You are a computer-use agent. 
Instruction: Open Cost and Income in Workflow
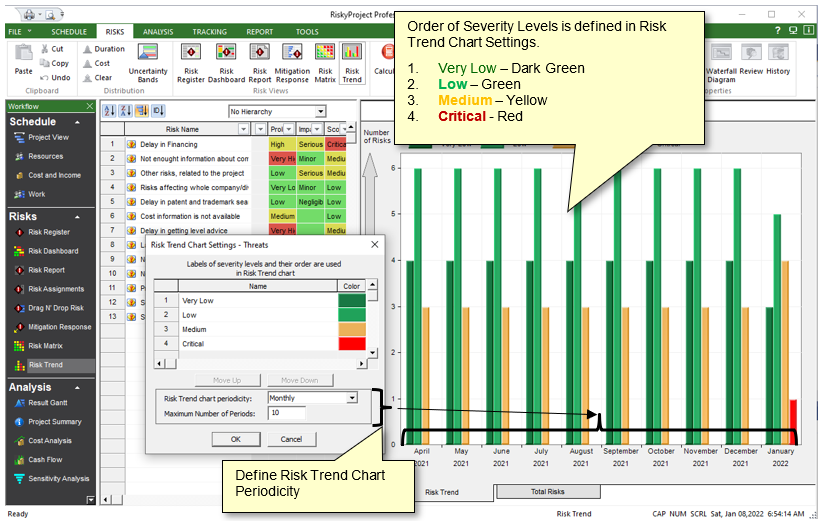click(x=48, y=175)
